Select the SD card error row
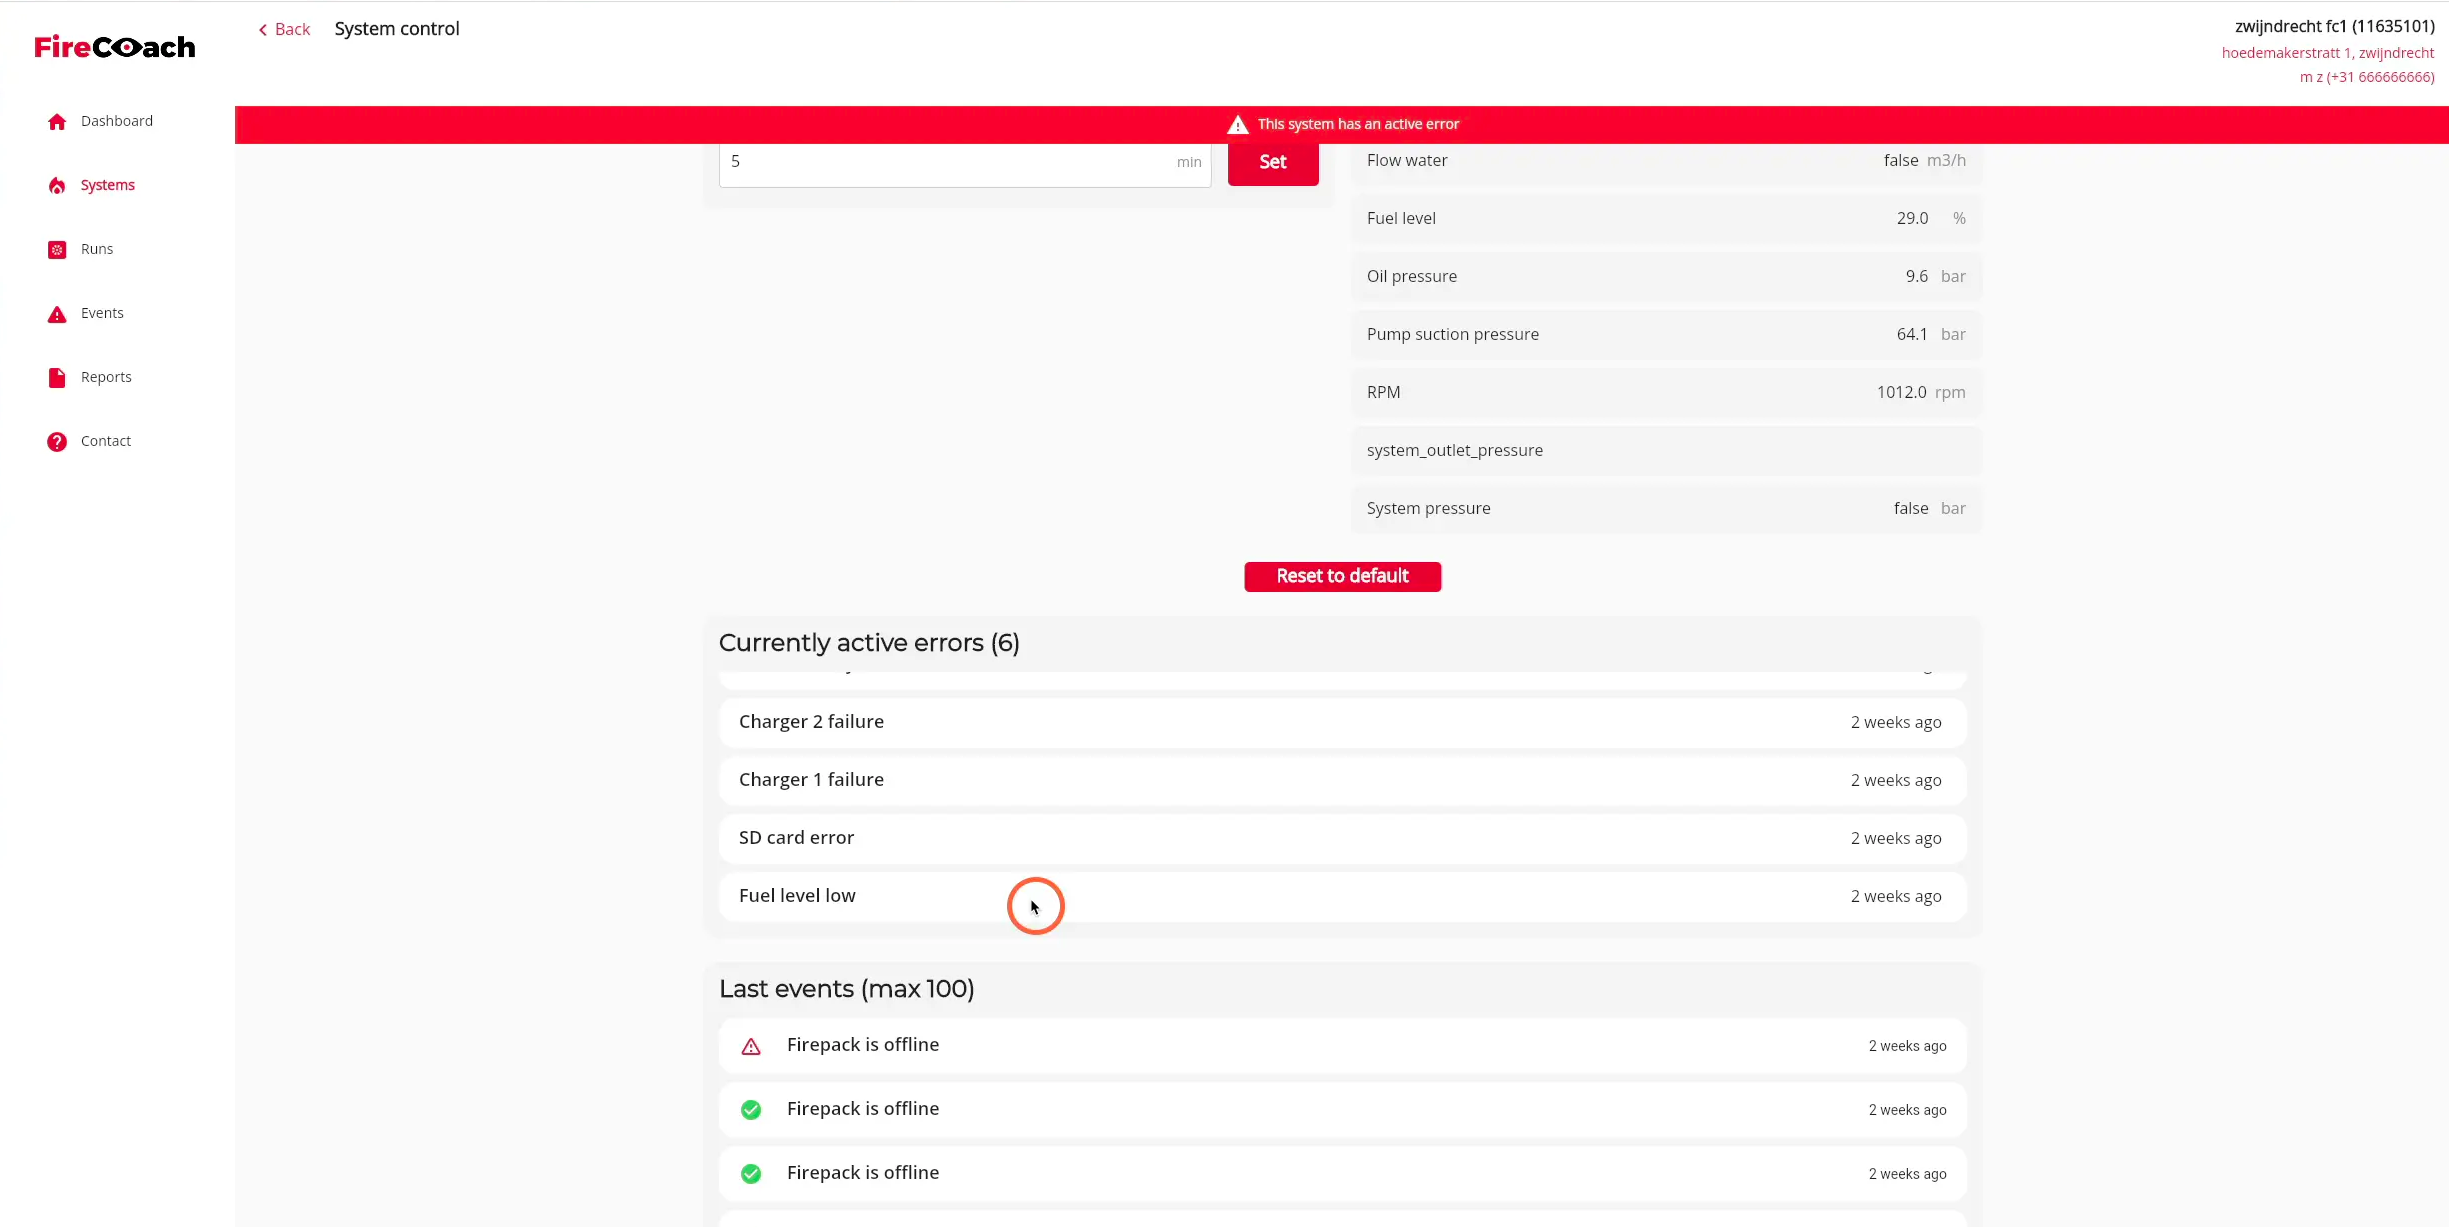The height and width of the screenshot is (1227, 2449). (1342, 838)
